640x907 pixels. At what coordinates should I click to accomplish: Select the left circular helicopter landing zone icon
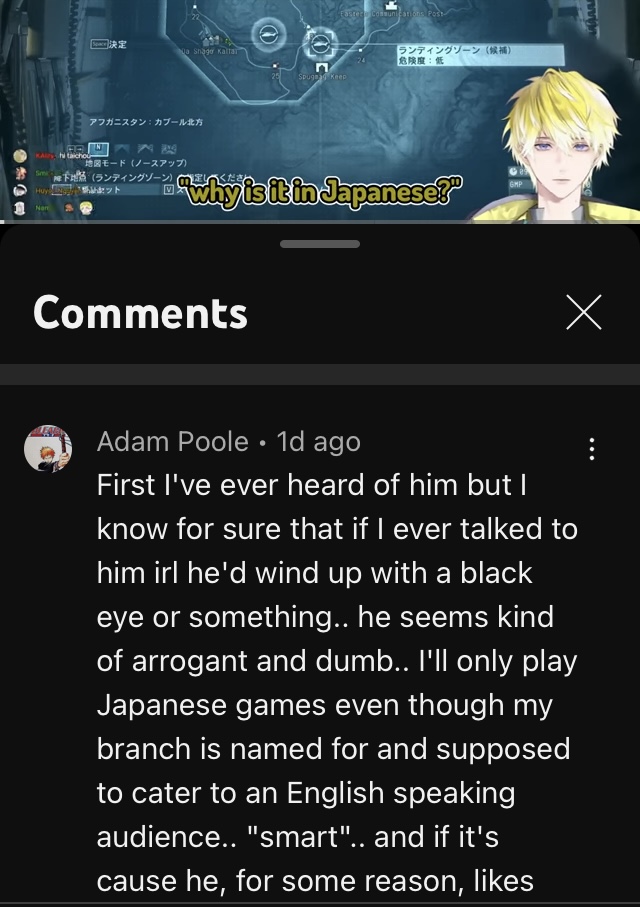point(268,36)
